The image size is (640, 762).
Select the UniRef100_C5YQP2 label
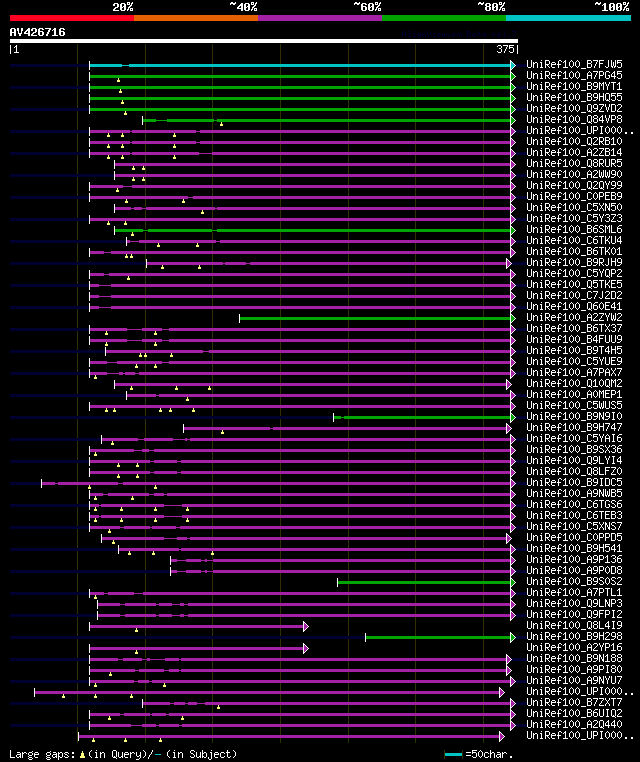point(574,273)
